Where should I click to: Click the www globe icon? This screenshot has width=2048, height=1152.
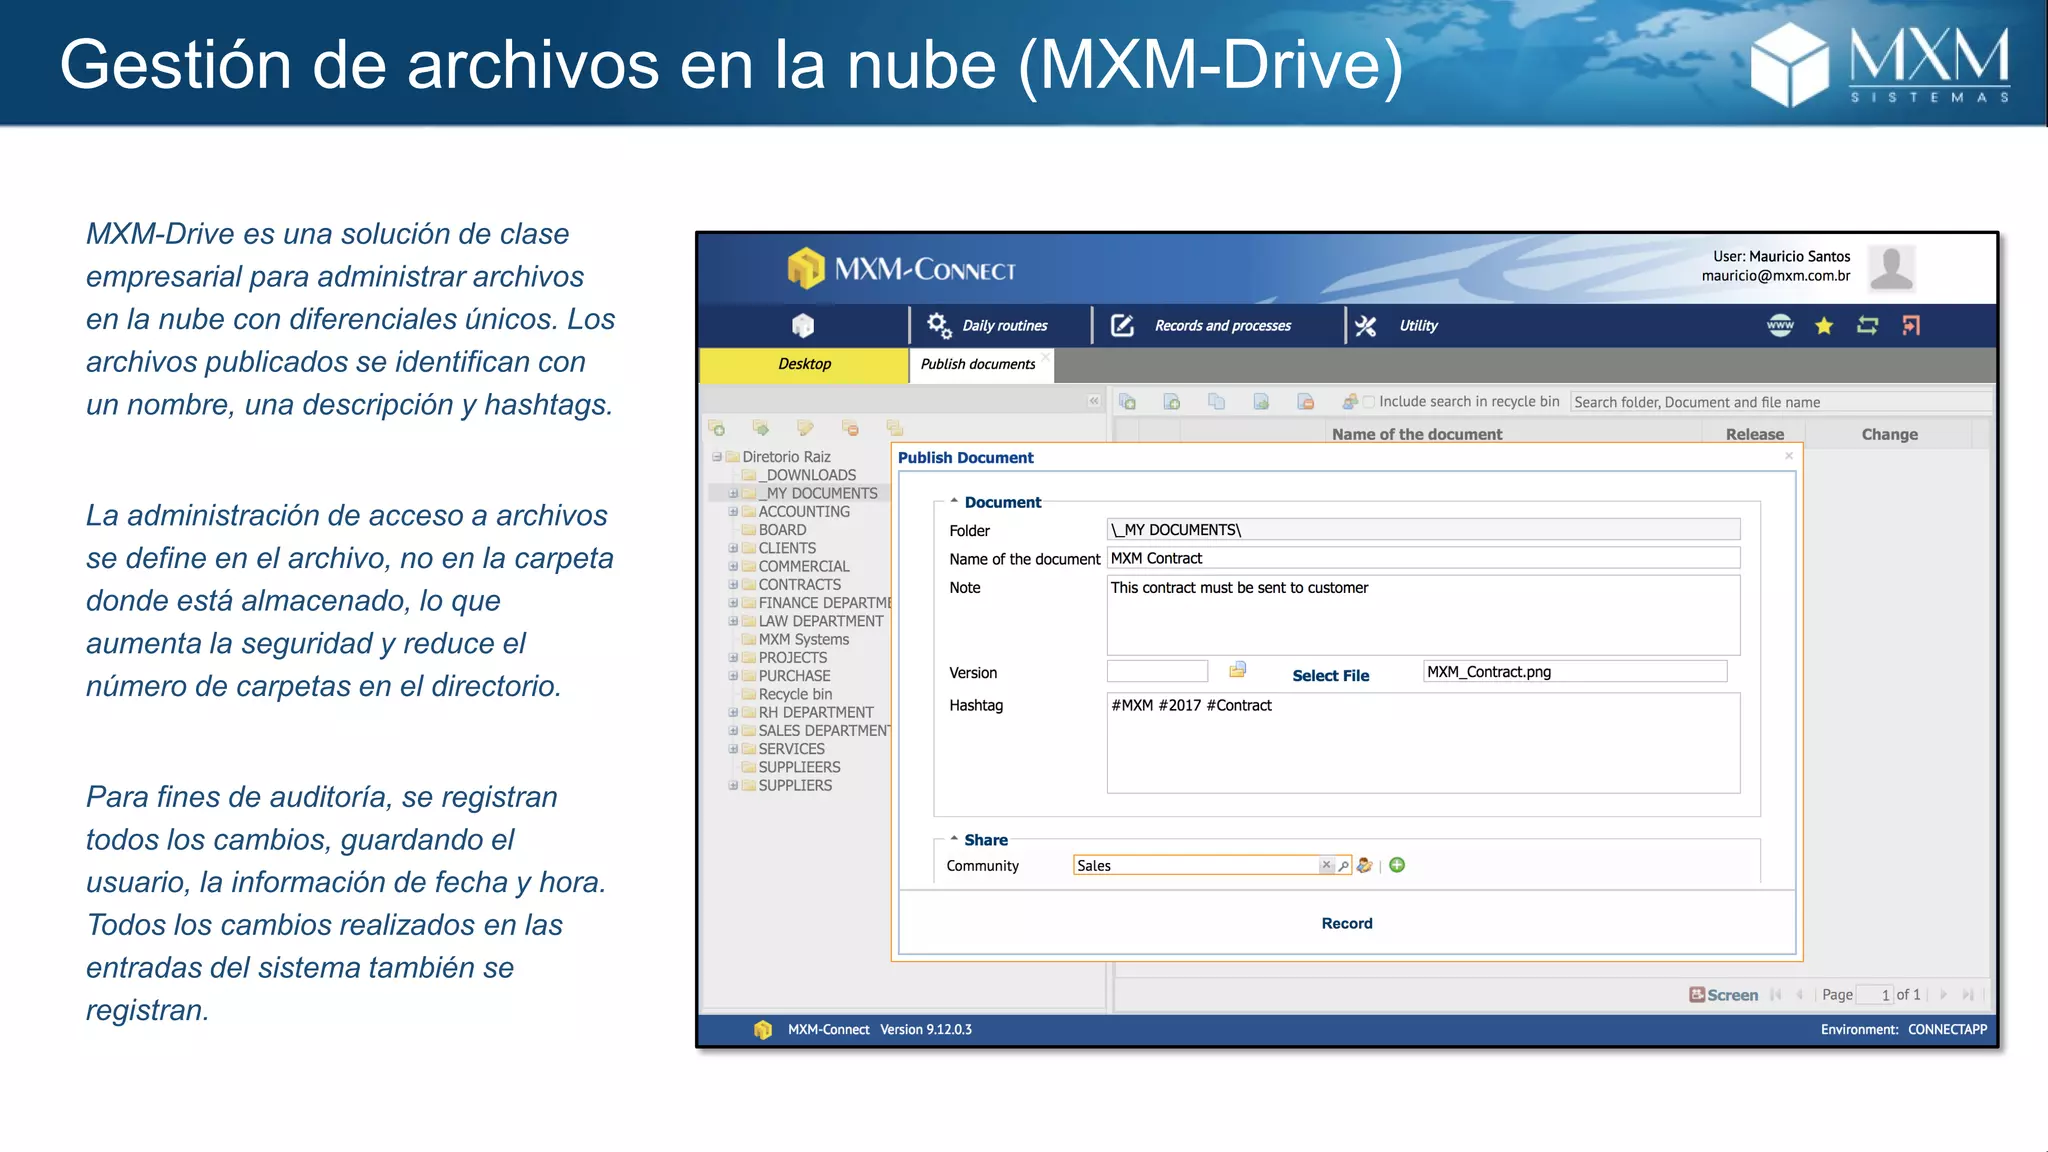(1780, 325)
